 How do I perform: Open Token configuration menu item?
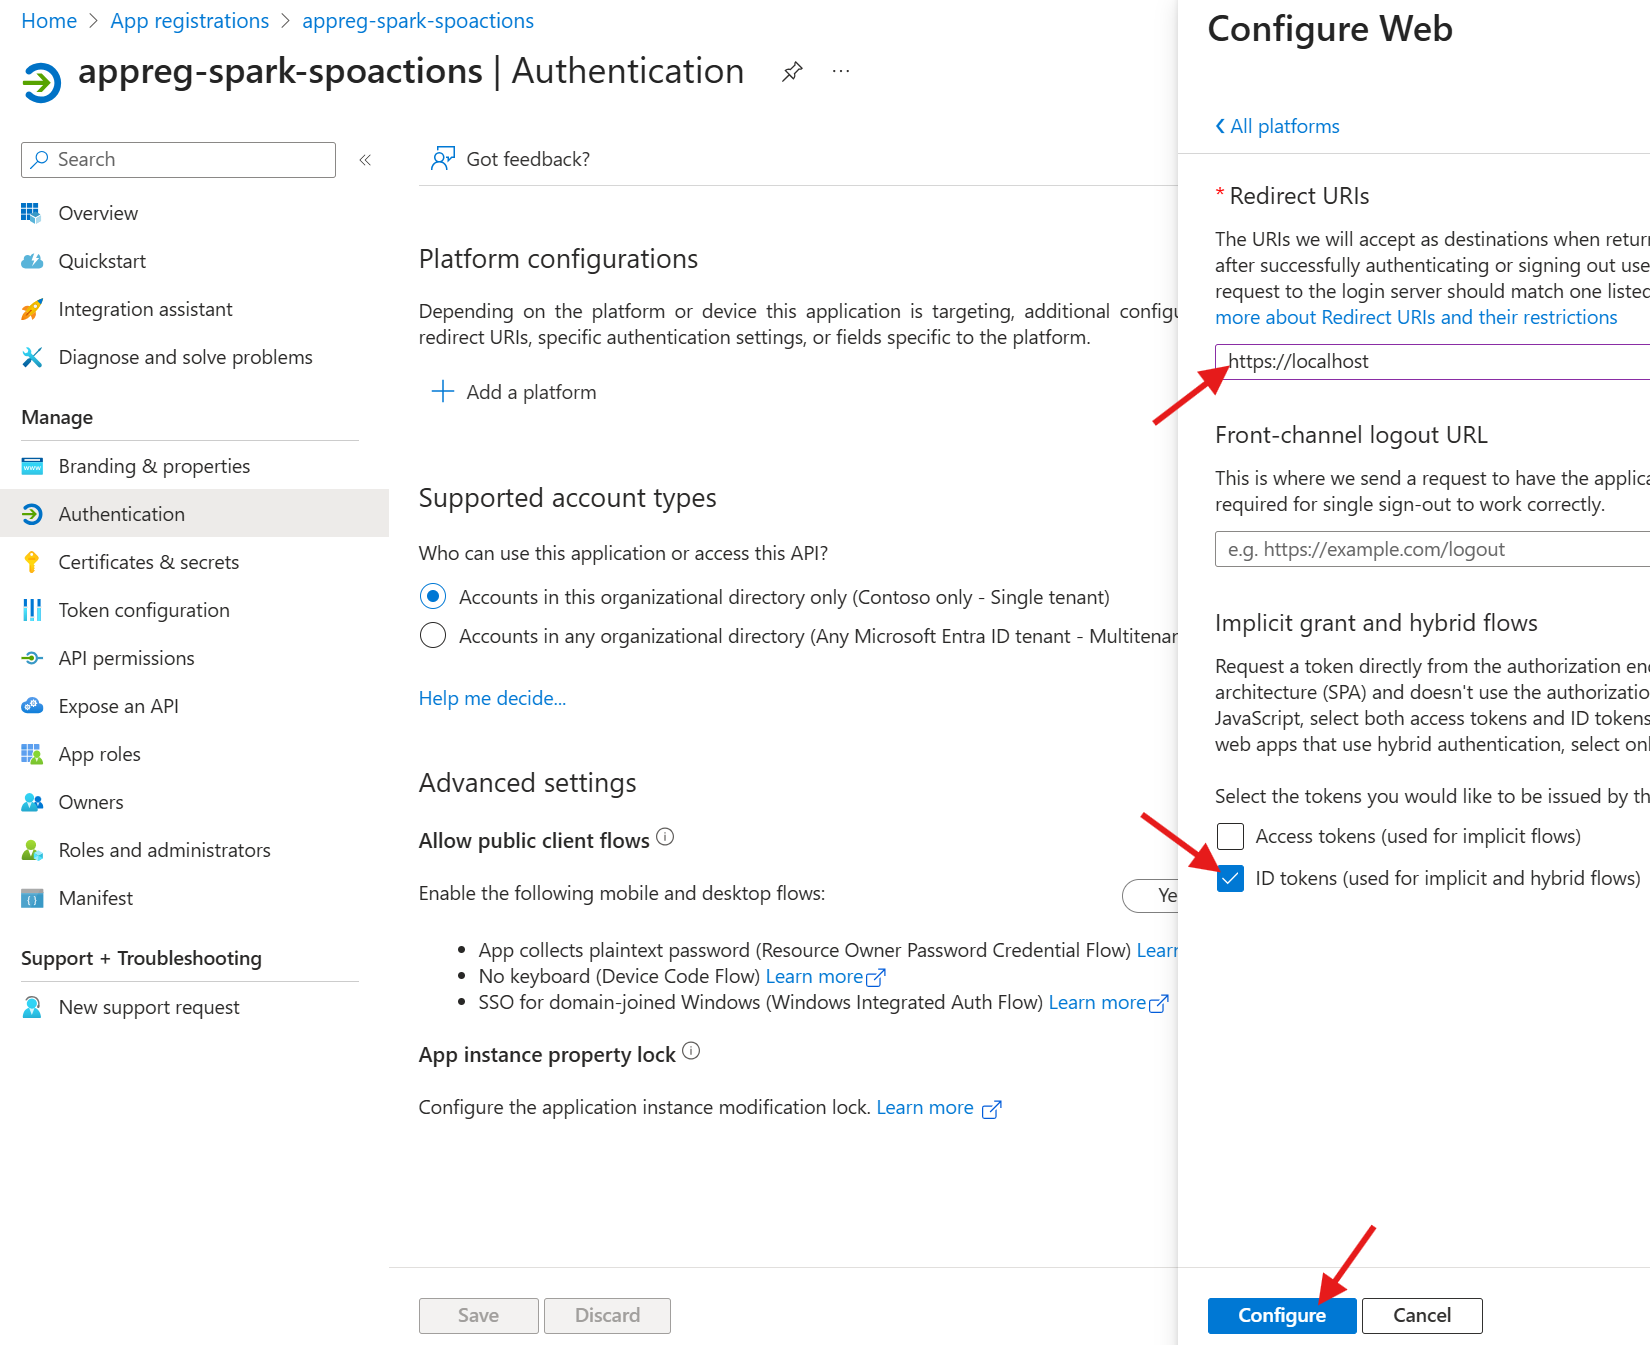(144, 610)
